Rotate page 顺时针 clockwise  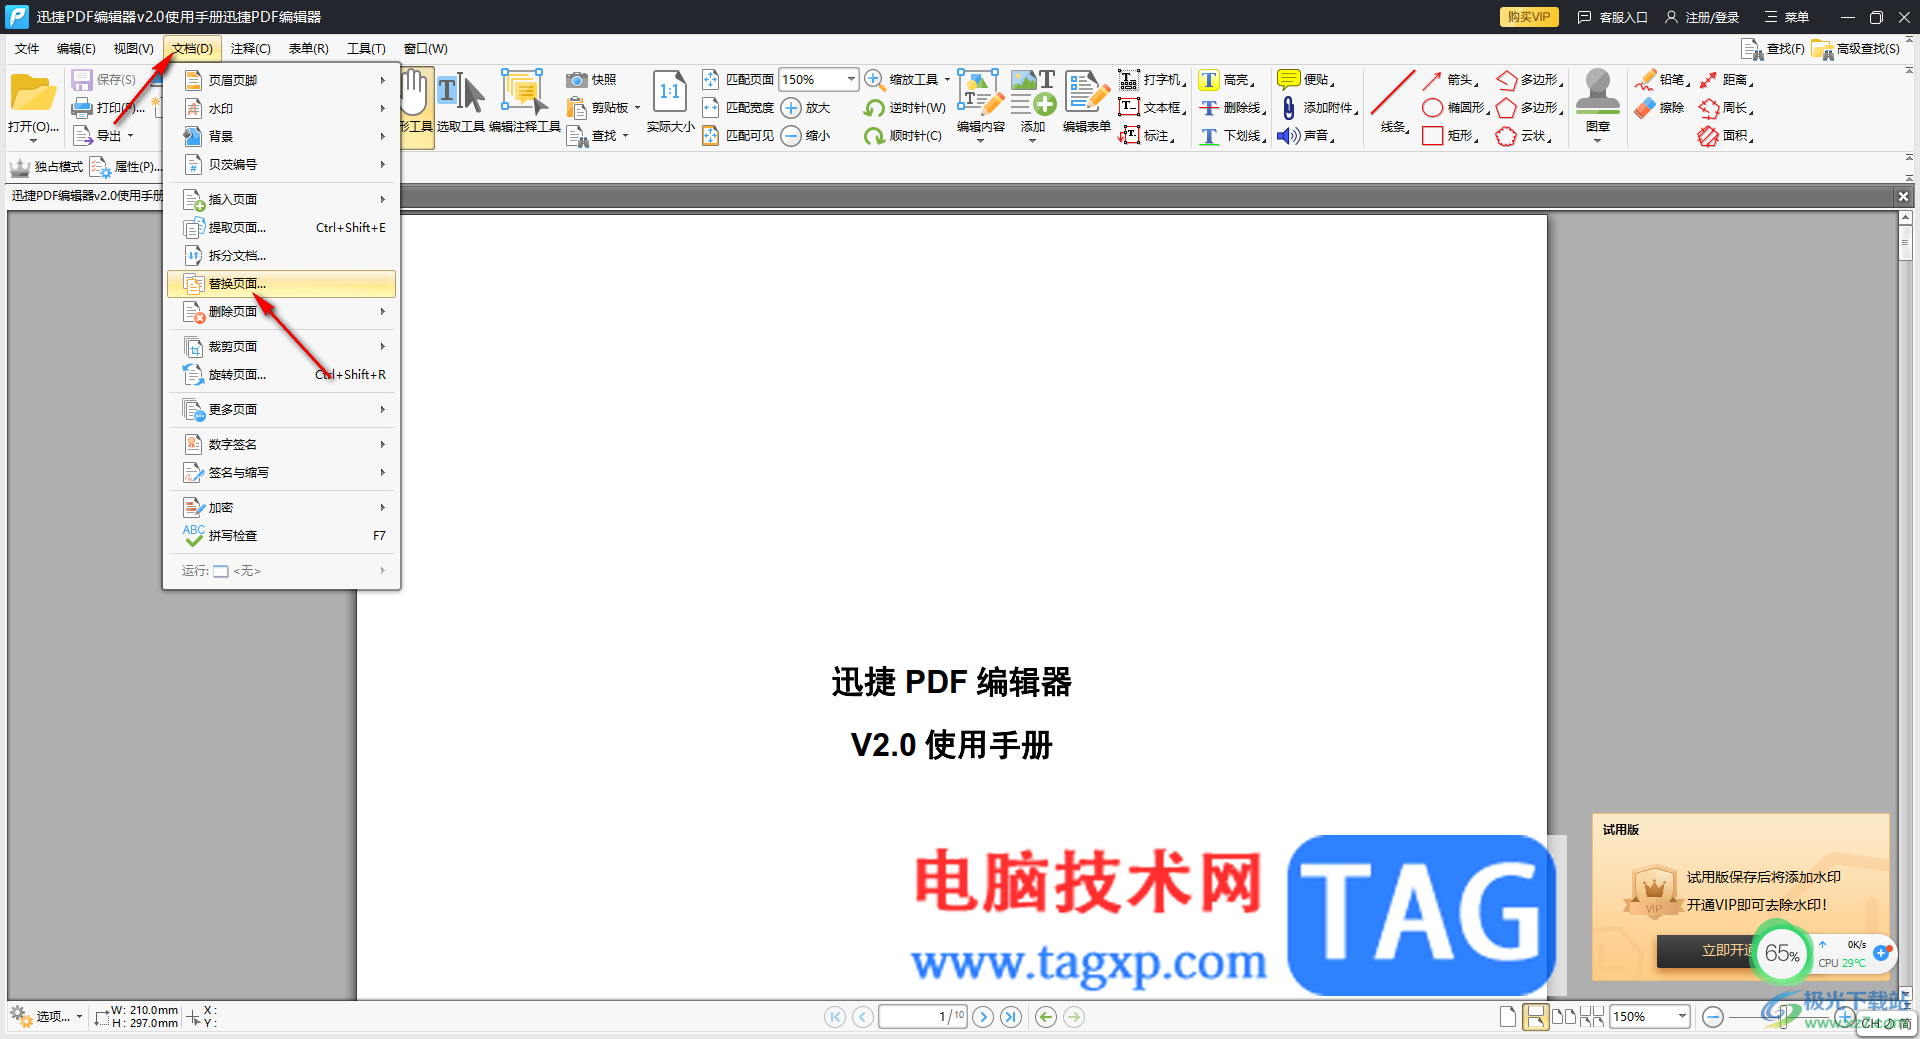[903, 136]
